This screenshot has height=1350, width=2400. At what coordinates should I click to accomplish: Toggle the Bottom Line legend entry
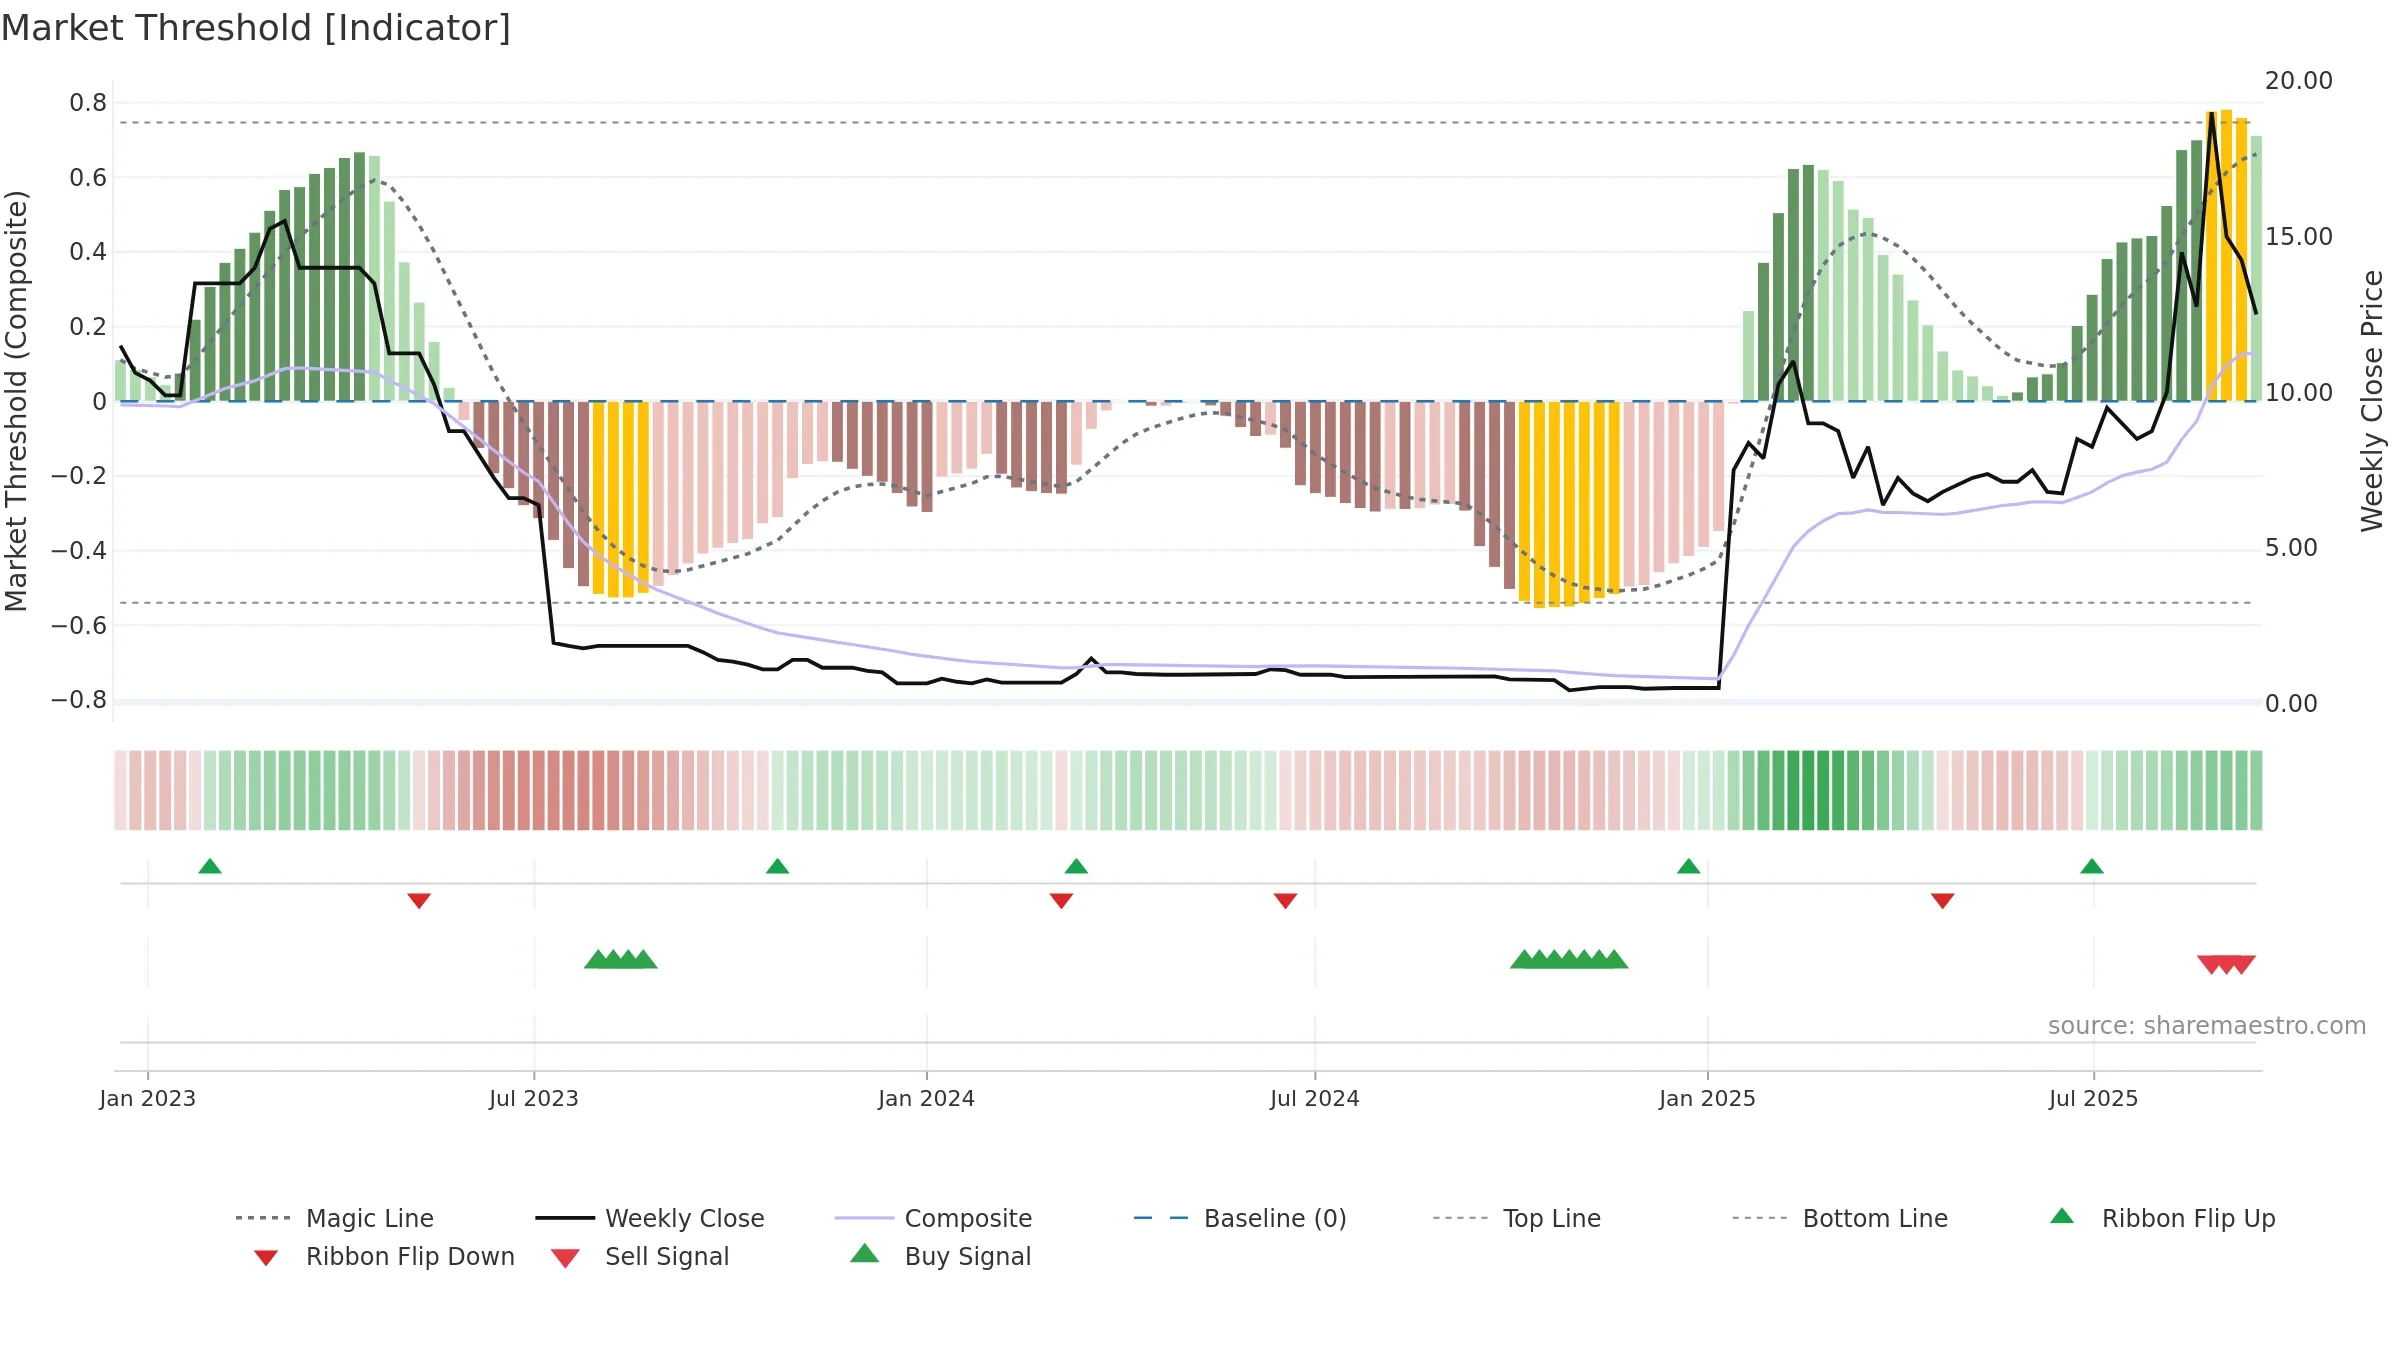tap(1840, 1218)
